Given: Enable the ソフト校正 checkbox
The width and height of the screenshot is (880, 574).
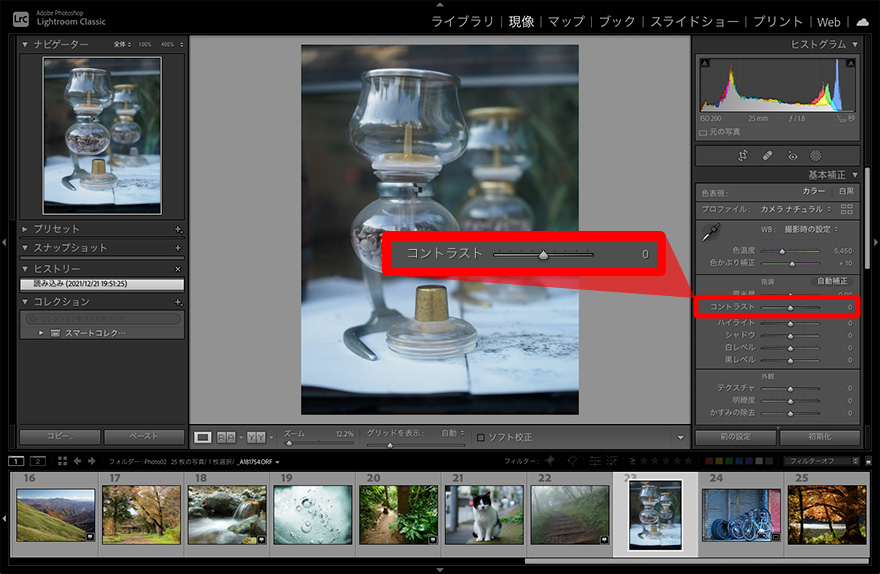Looking at the screenshot, I should click(481, 437).
